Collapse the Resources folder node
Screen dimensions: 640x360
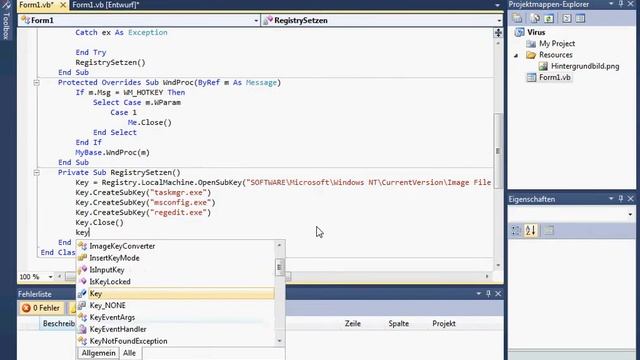(516, 55)
